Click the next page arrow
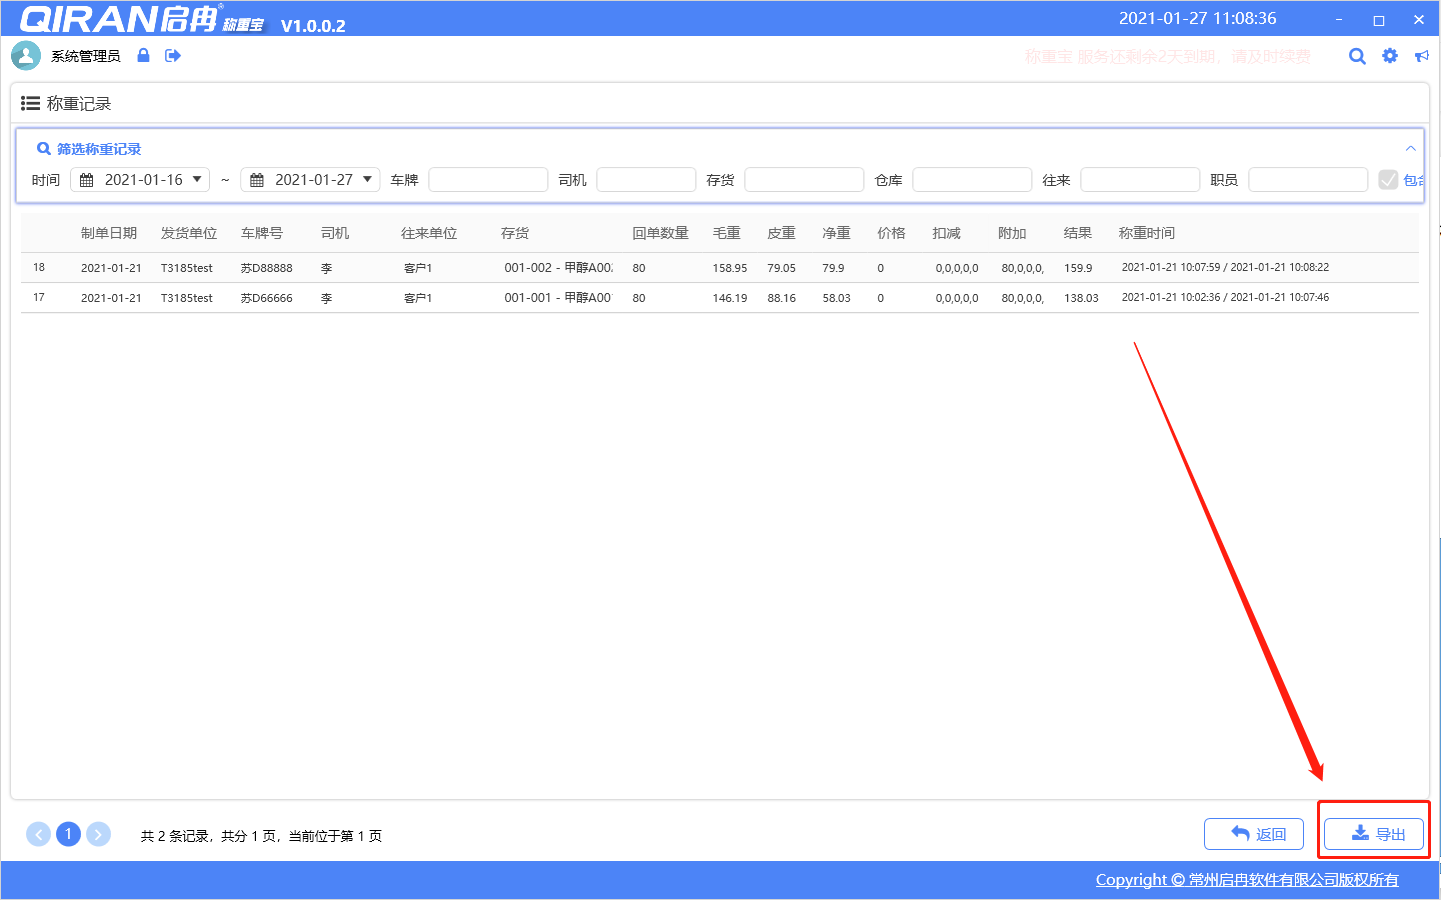Image resolution: width=1441 pixels, height=900 pixels. click(x=98, y=834)
